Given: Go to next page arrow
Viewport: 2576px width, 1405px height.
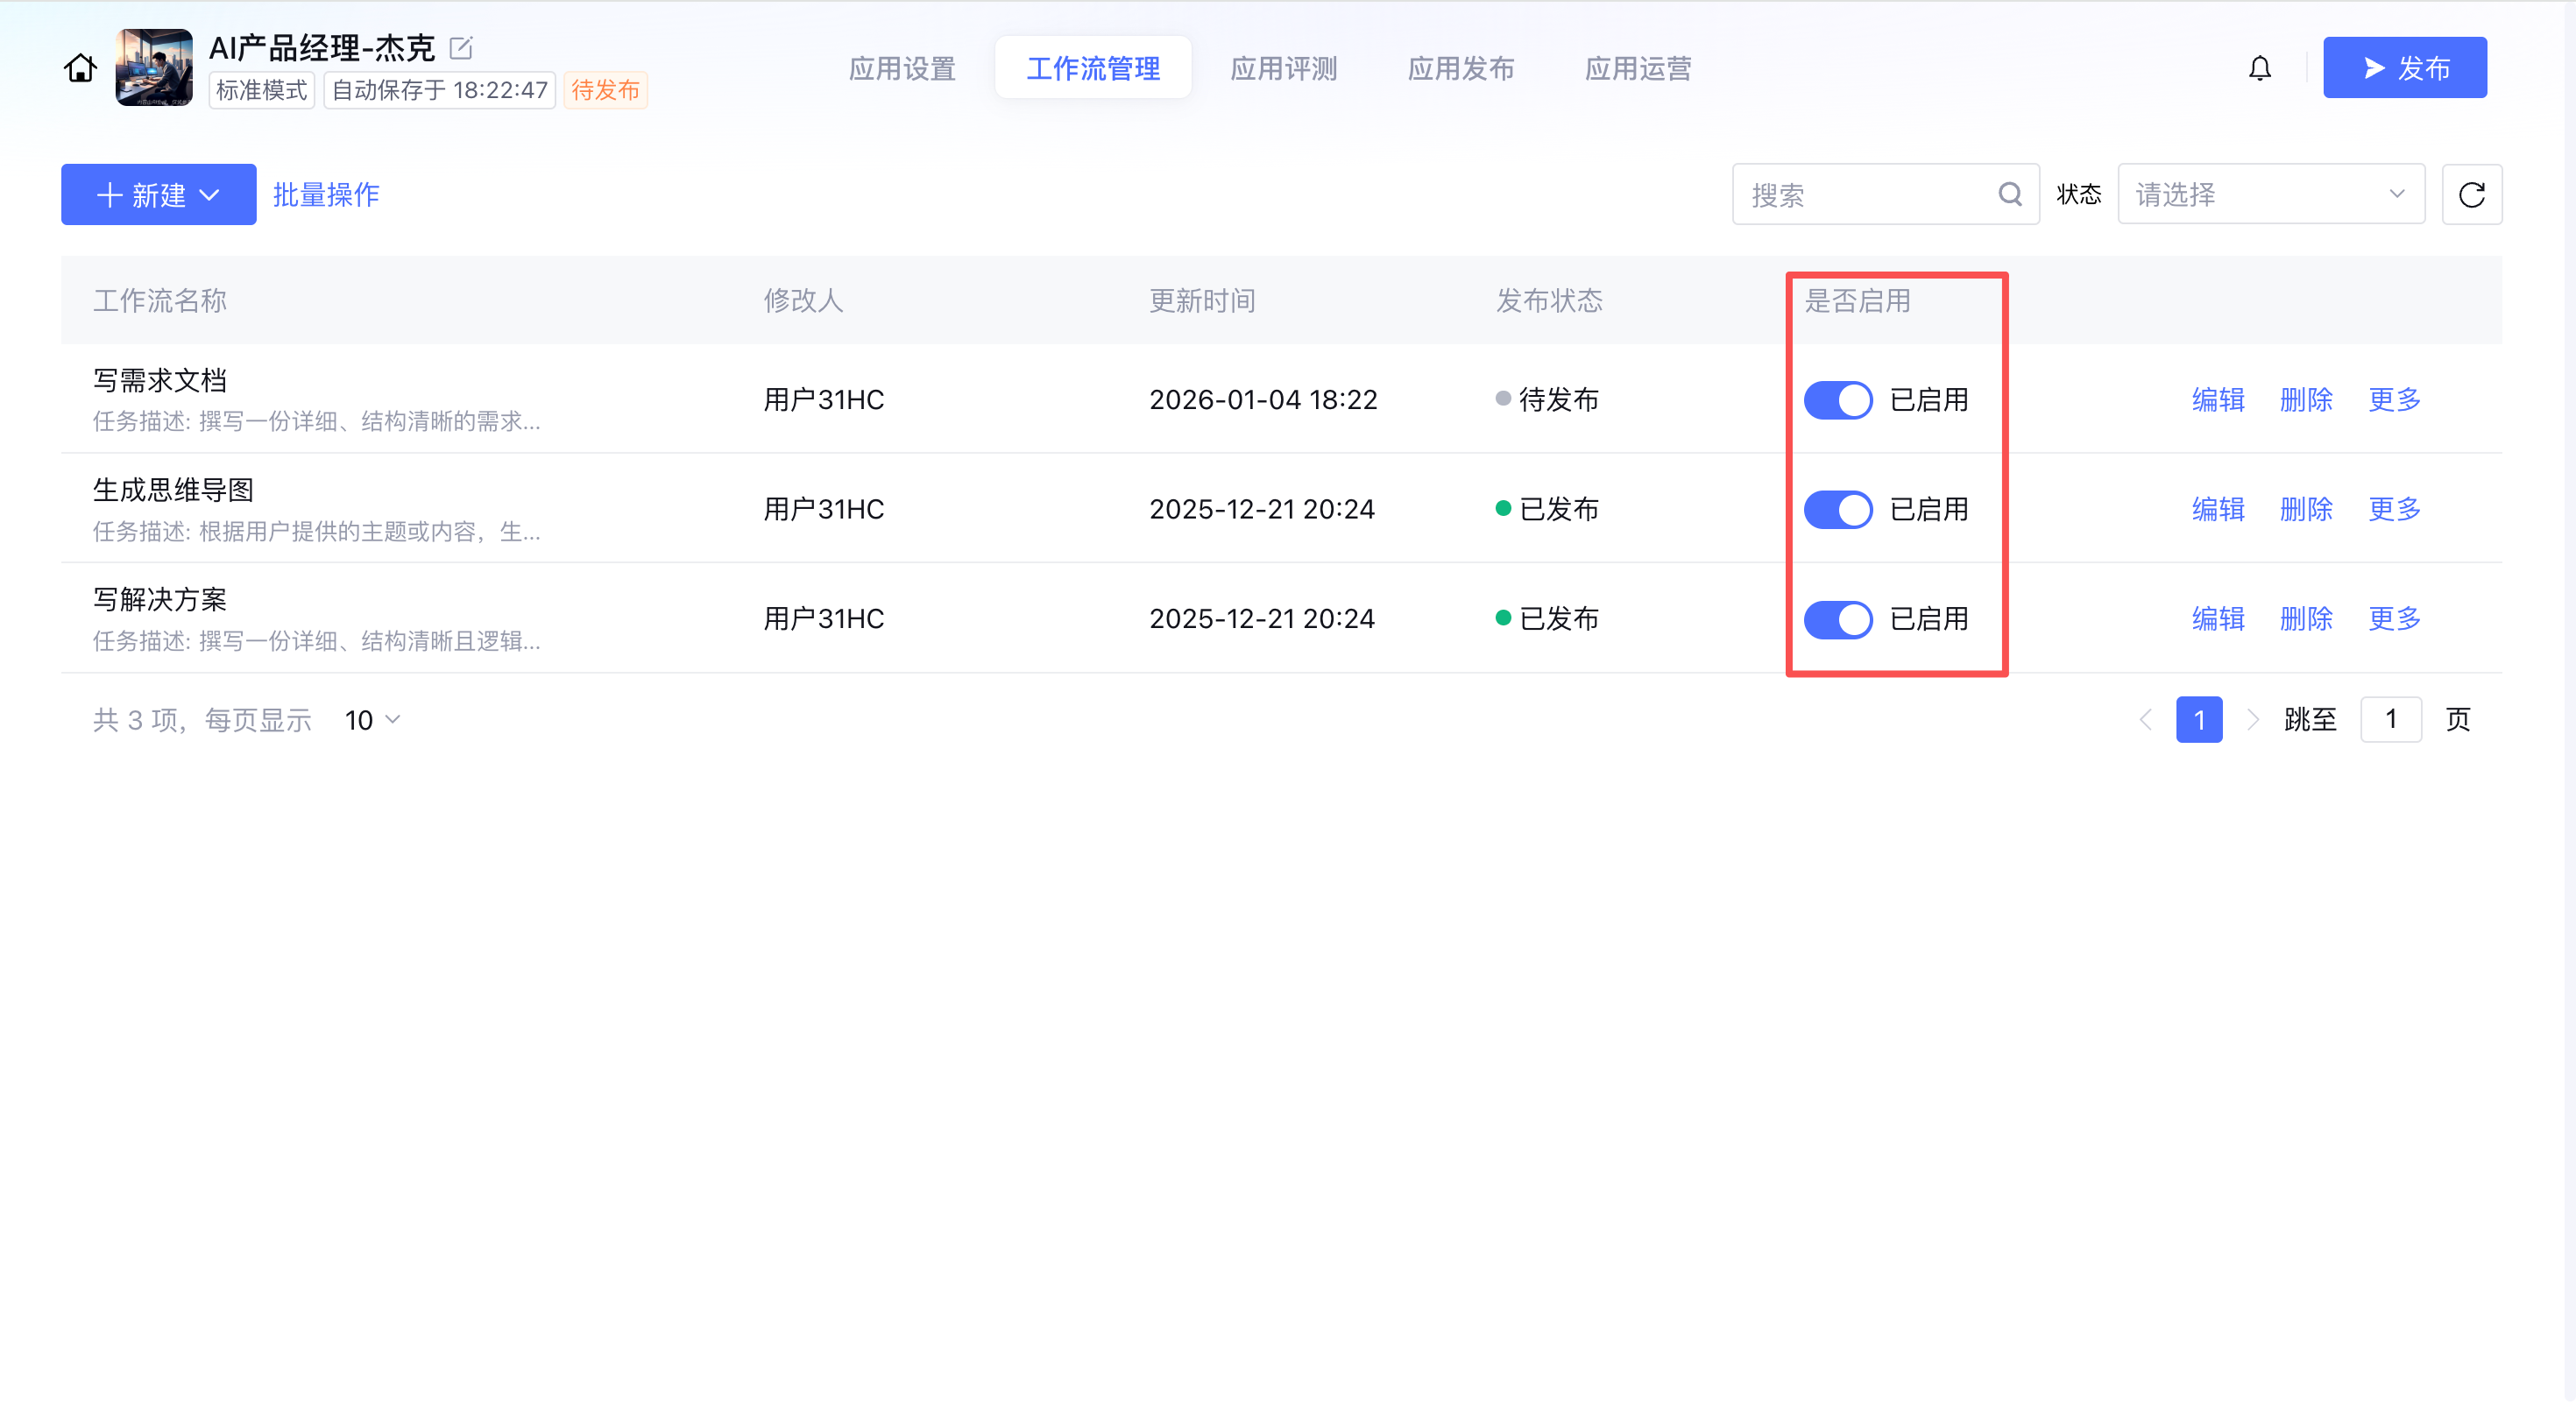Looking at the screenshot, I should [2252, 719].
